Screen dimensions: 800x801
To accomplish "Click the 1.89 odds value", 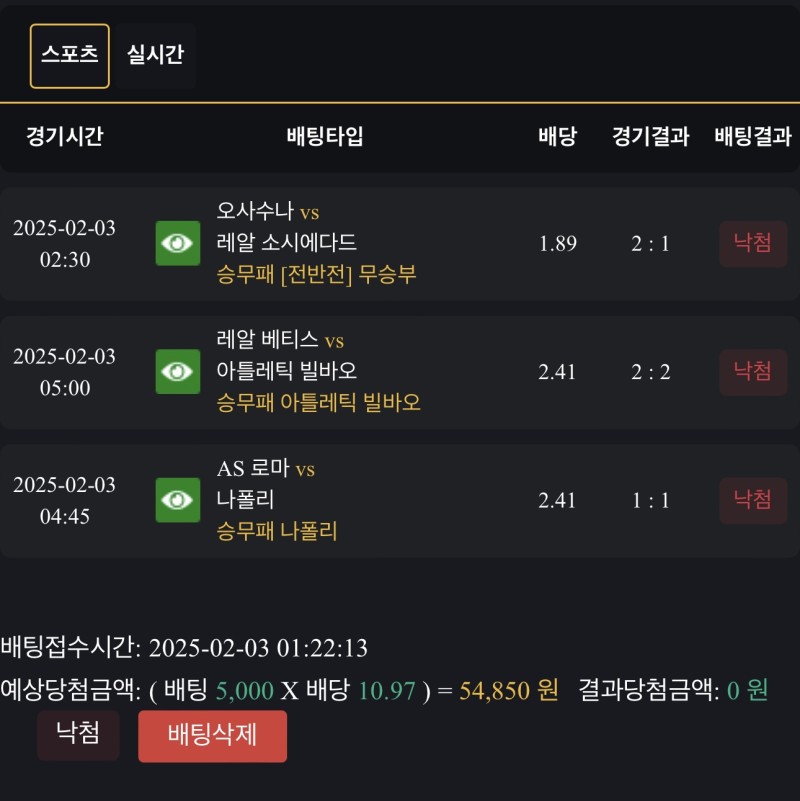I will point(557,244).
